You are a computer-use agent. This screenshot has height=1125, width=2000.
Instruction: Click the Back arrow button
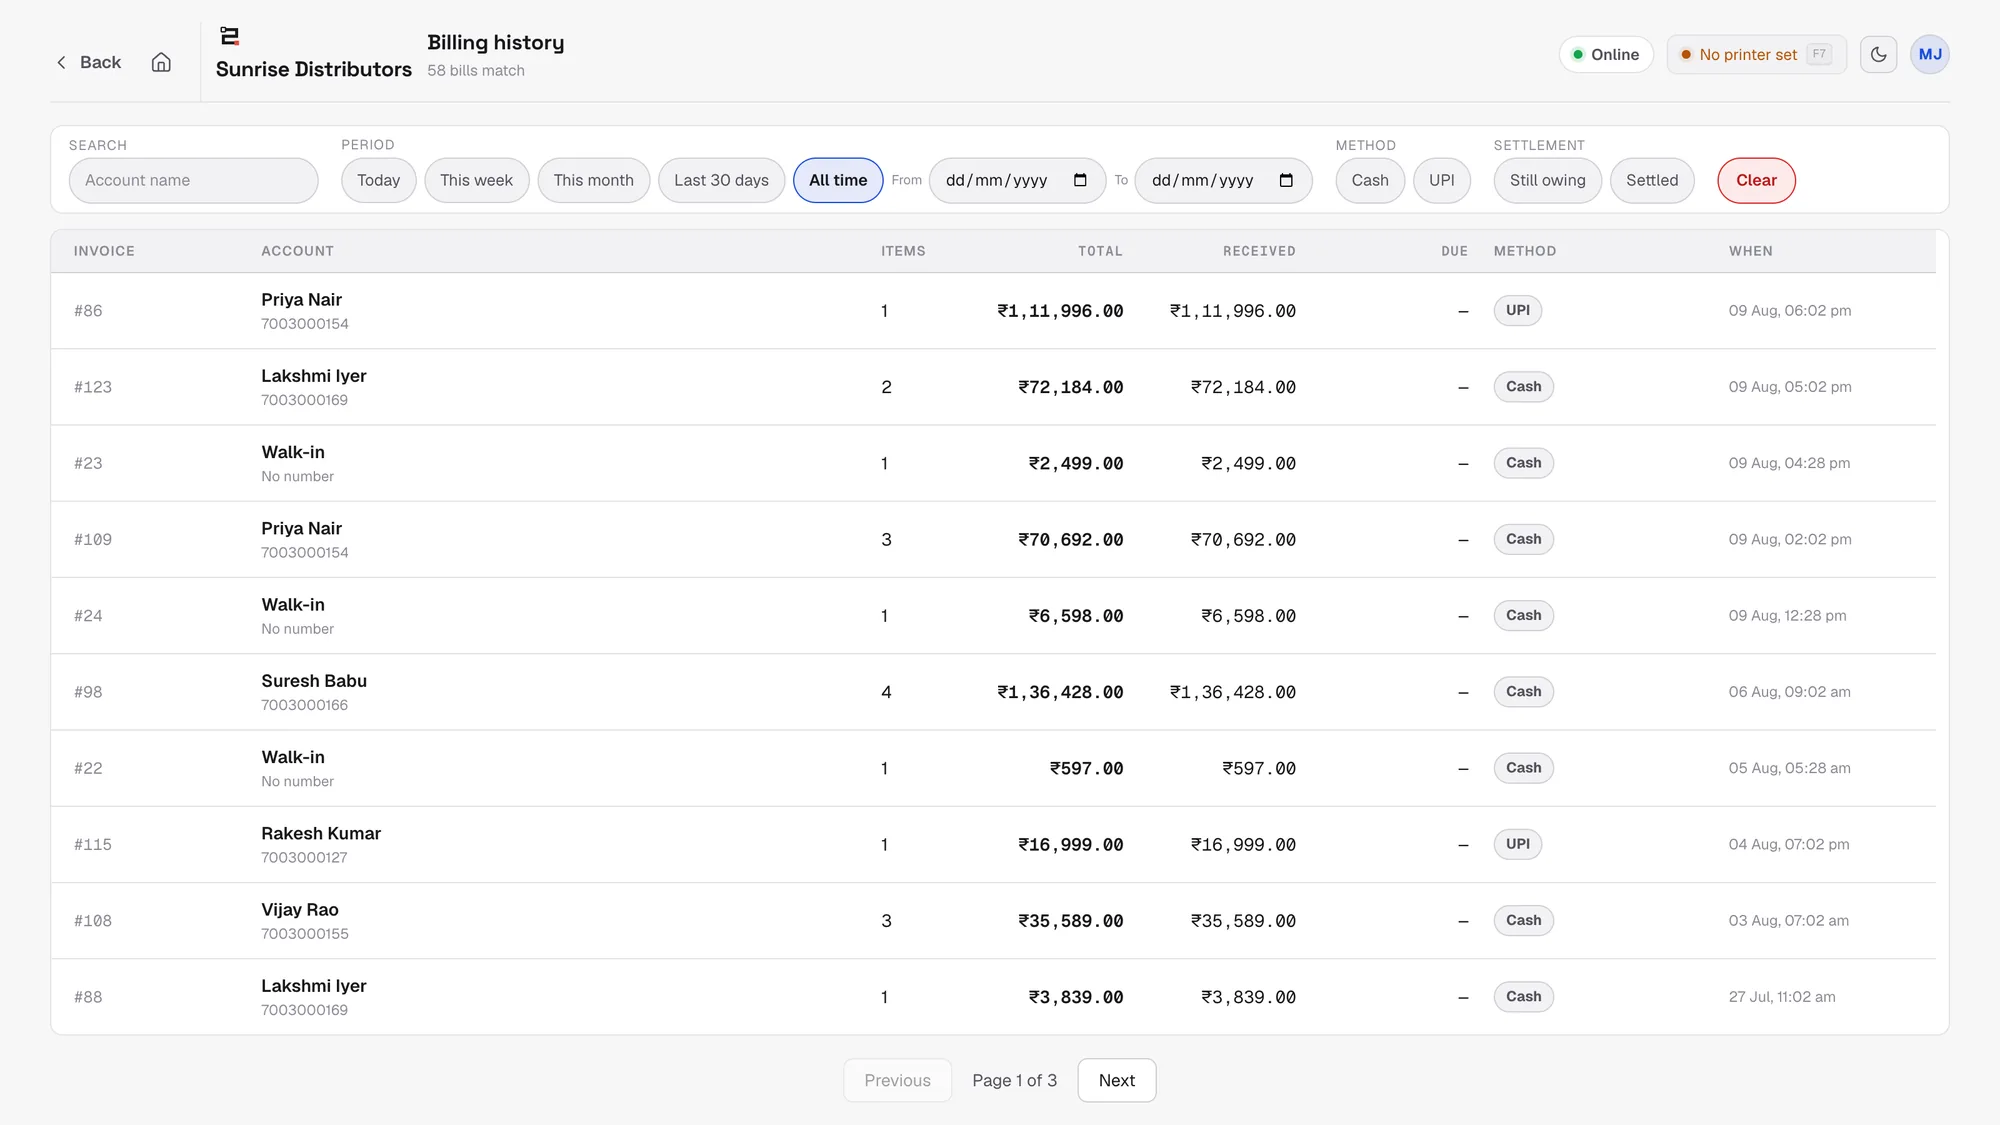tap(89, 62)
